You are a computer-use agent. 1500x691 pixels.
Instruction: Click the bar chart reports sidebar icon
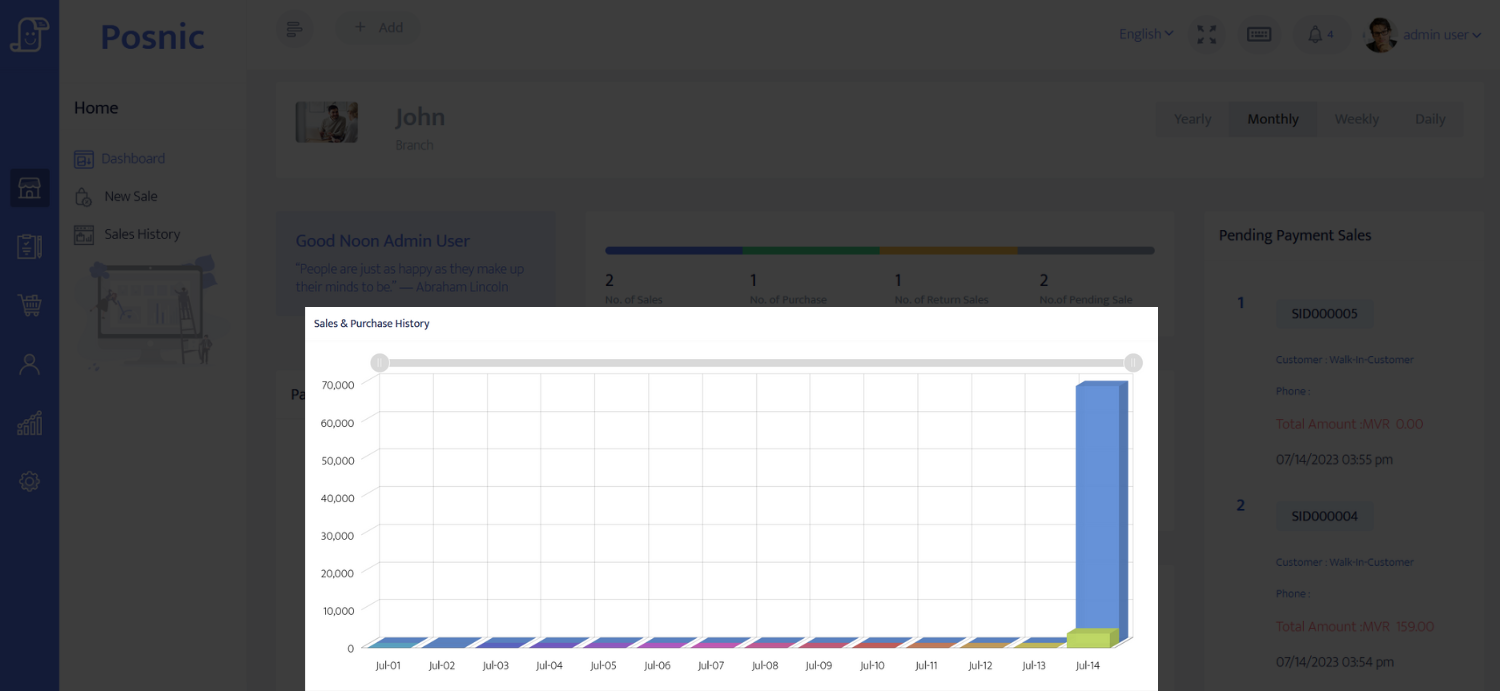(29, 423)
